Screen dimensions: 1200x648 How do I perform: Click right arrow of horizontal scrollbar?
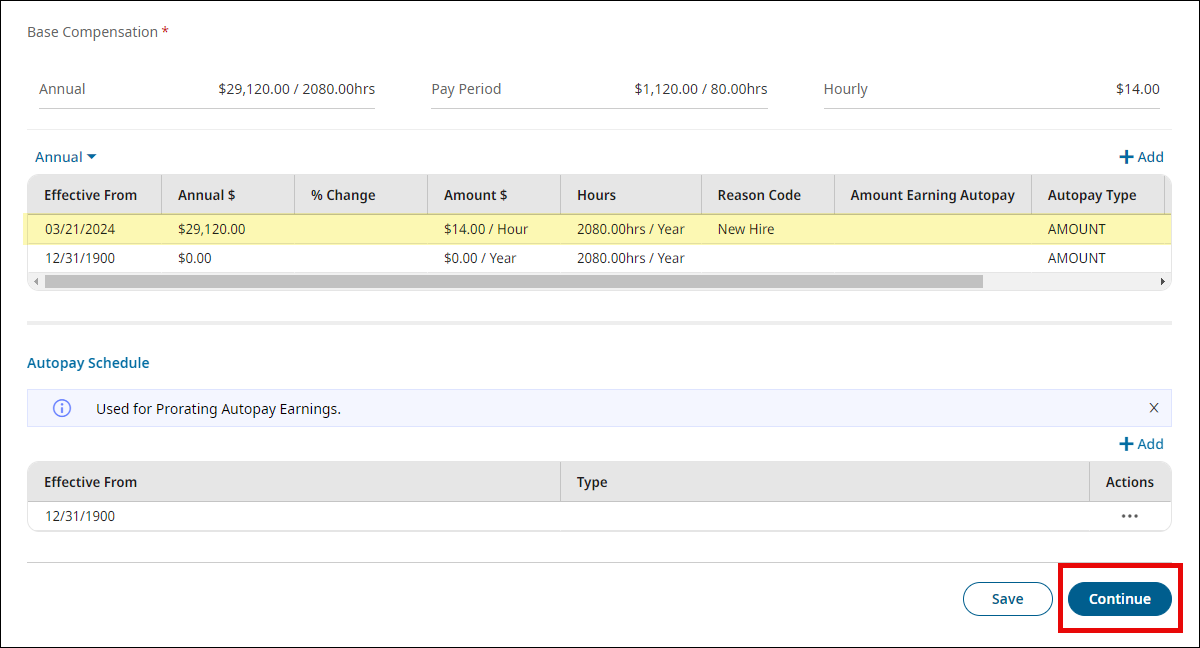point(1163,282)
